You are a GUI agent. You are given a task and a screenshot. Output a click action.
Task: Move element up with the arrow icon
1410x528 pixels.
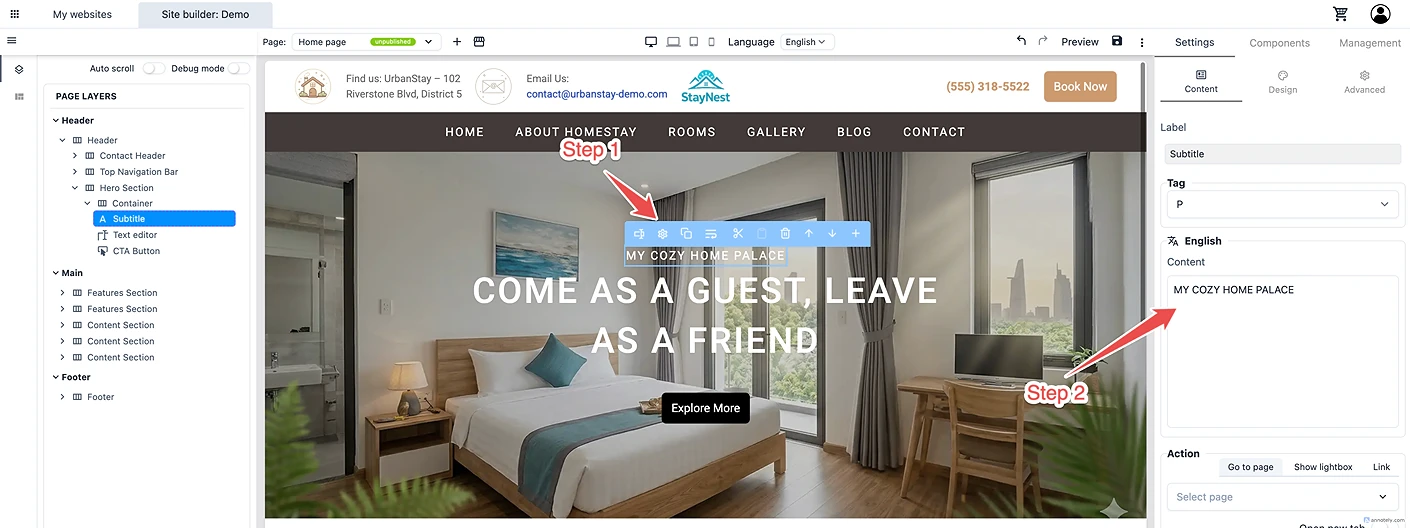[x=809, y=234]
